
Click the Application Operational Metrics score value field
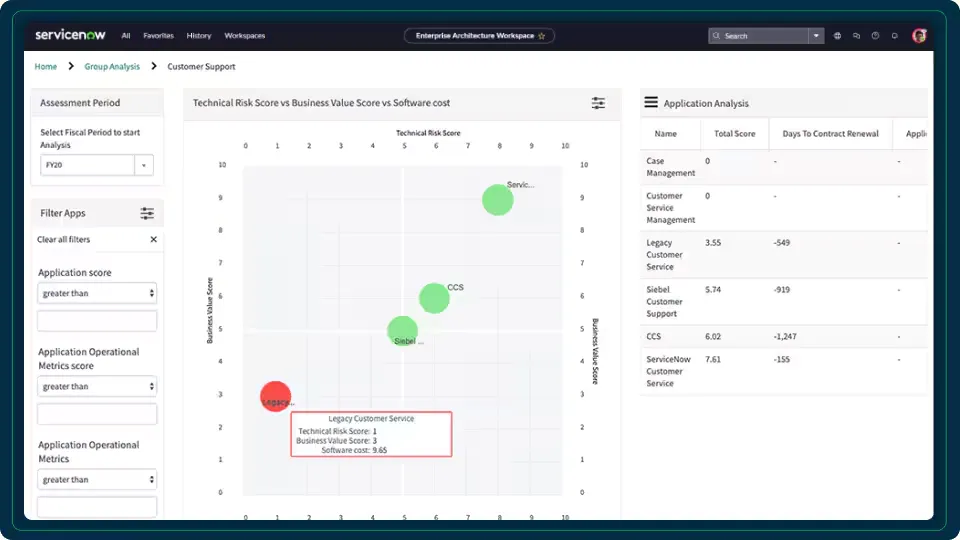[x=97, y=414]
